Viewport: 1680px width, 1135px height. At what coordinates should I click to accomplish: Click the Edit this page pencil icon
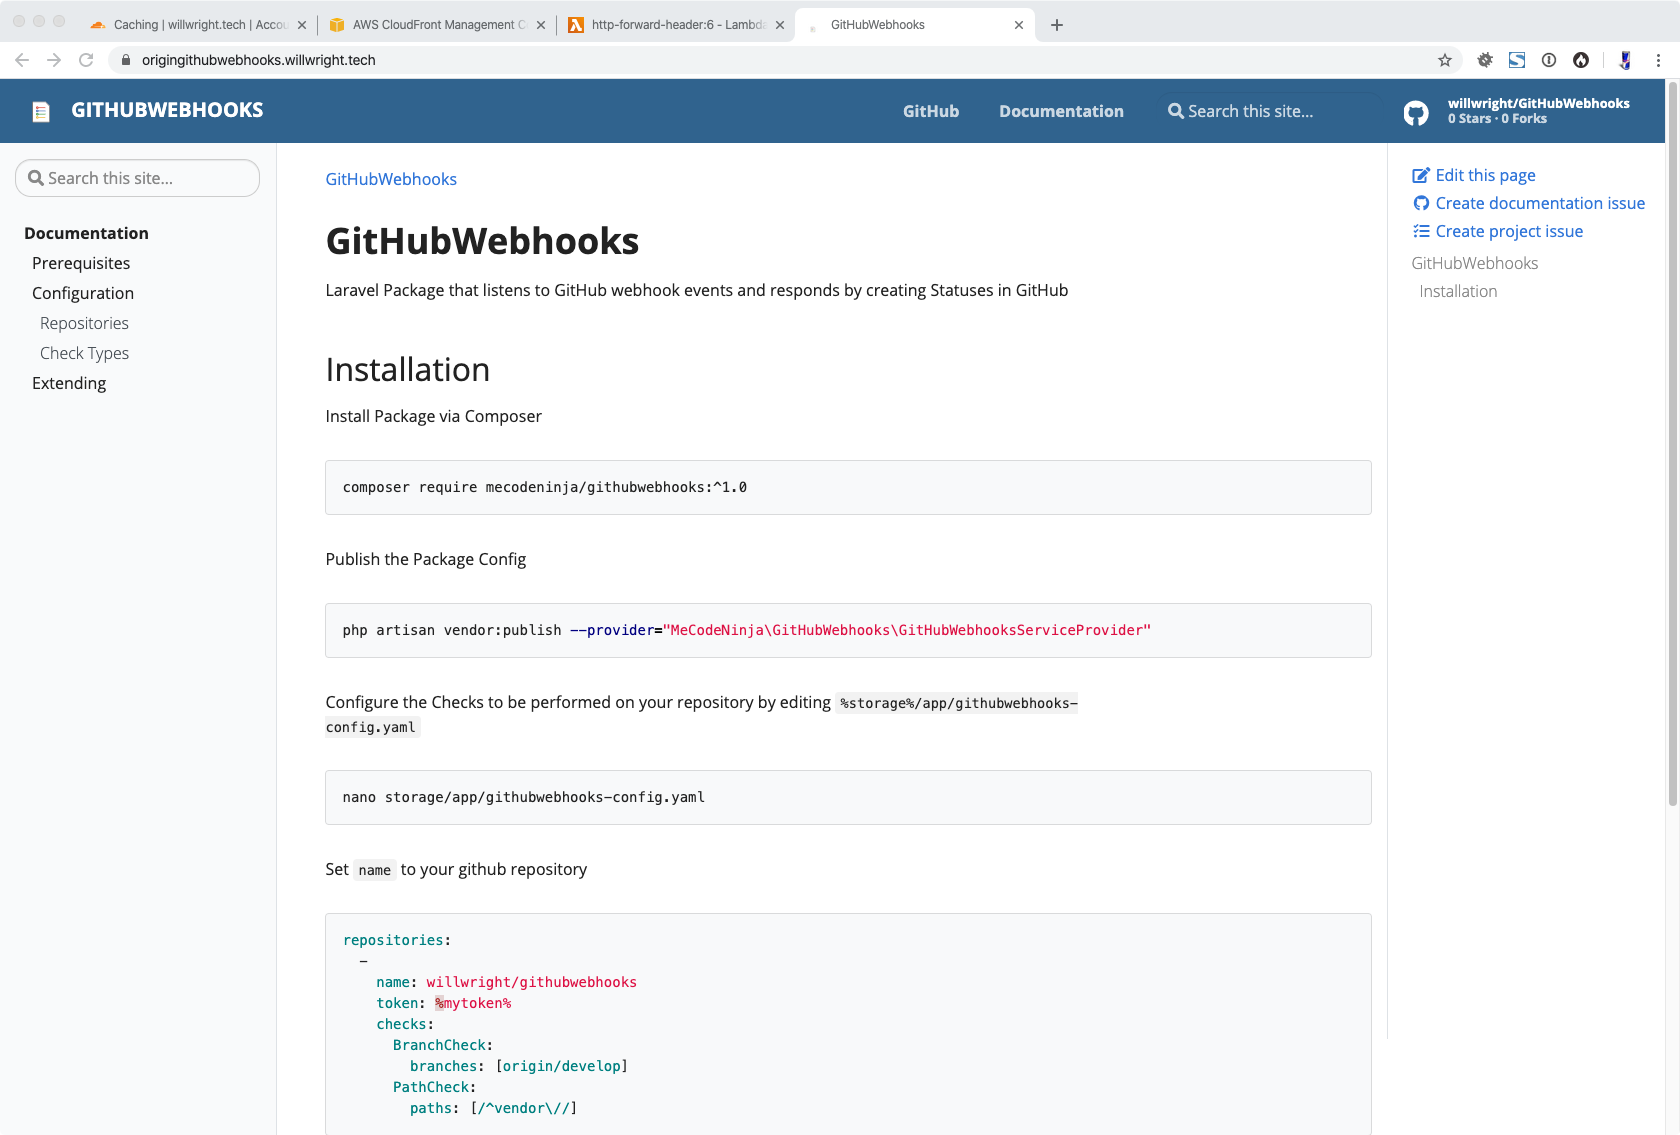click(1420, 175)
